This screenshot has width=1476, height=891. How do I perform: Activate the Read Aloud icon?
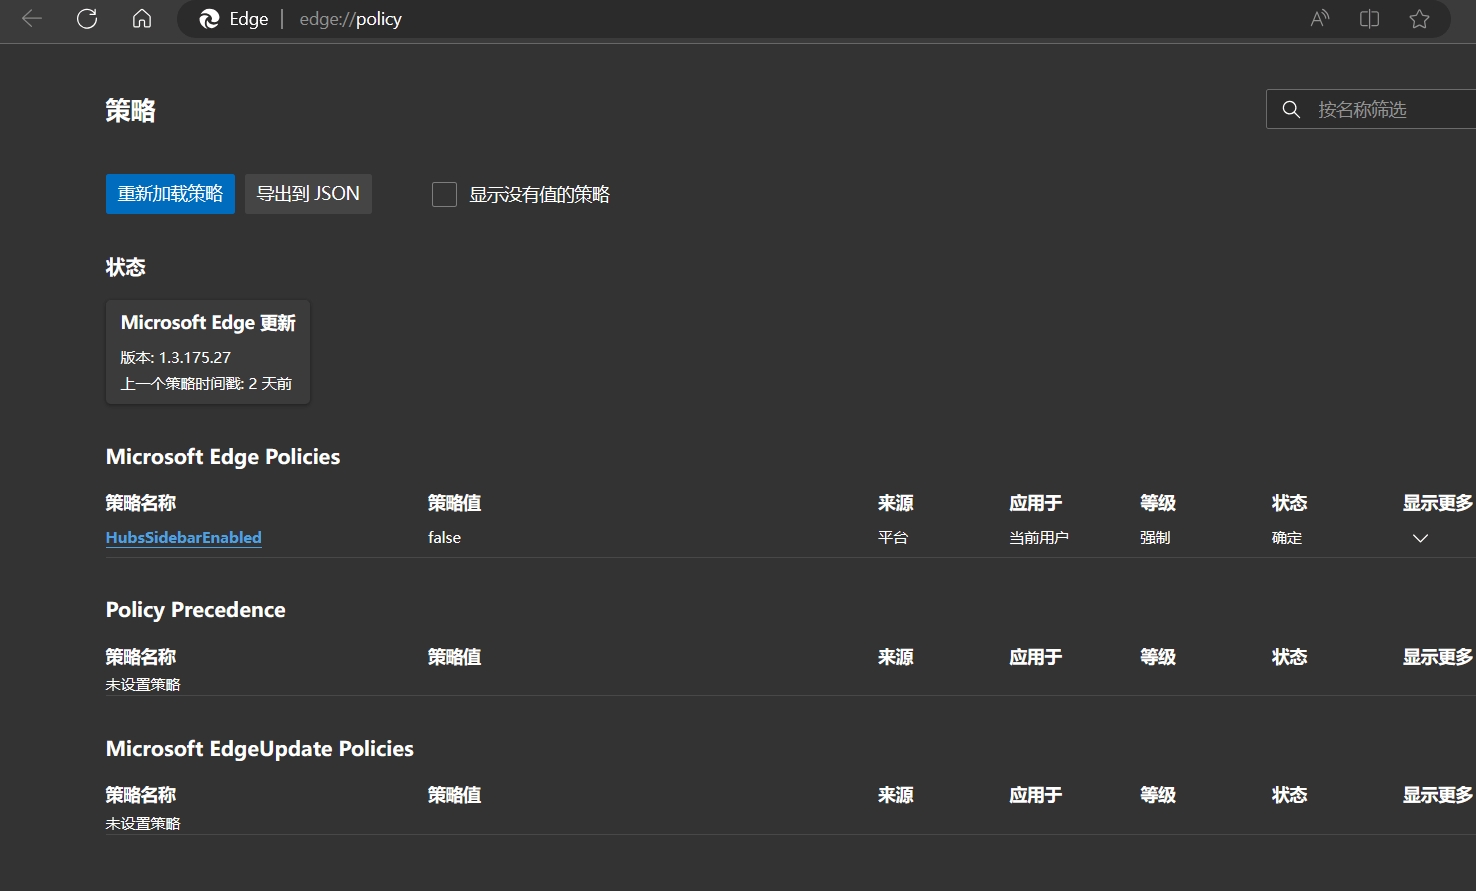(1320, 19)
